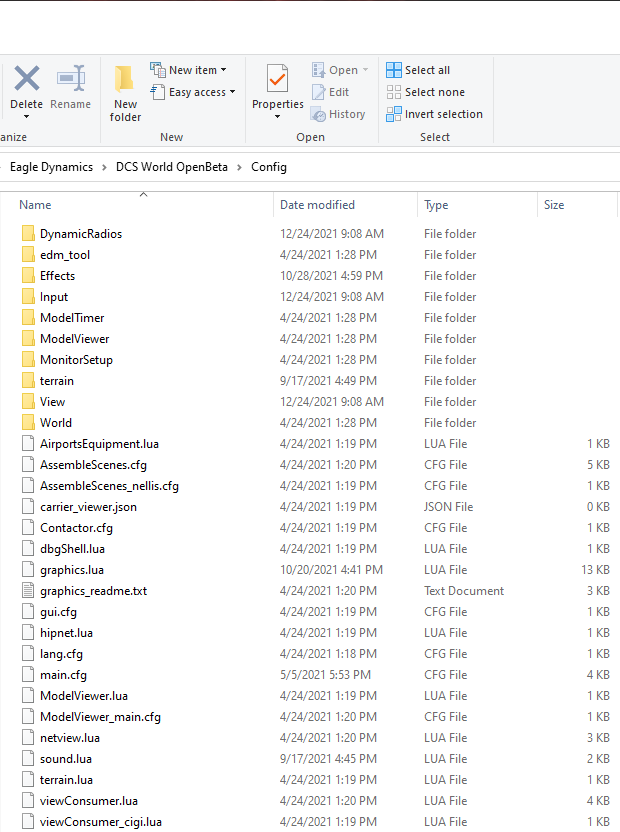Select the MonitorSetup folder icon
This screenshot has height=832, width=620.
(29, 360)
